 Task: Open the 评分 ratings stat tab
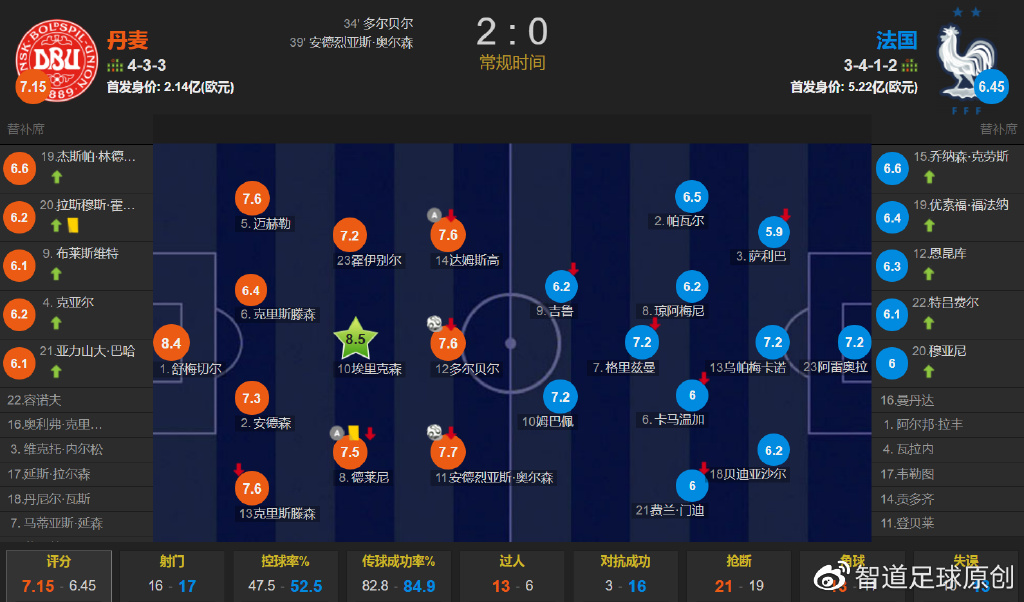59,575
